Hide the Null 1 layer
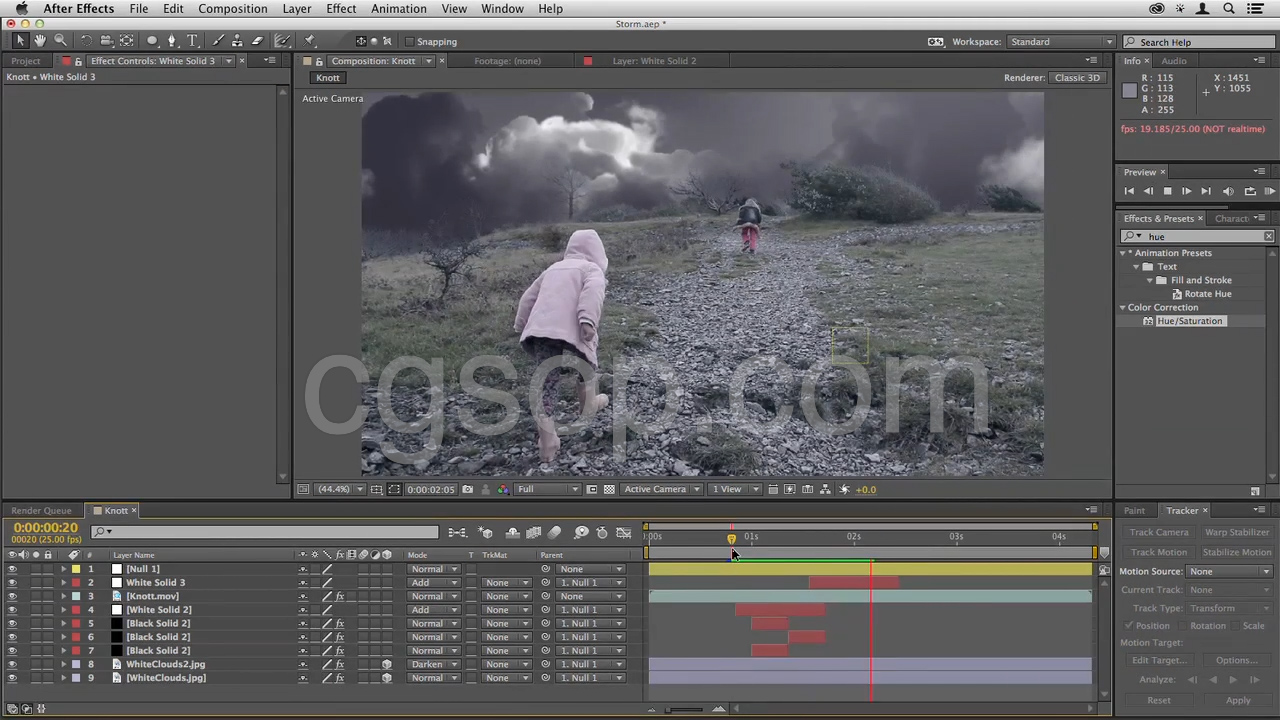1280x720 pixels. pos(12,569)
